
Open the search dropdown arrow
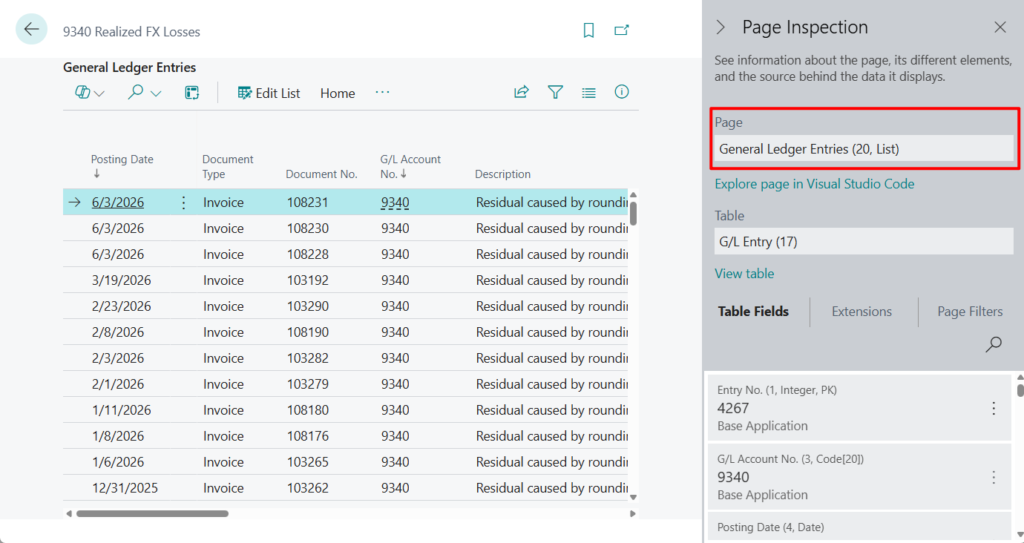156,93
